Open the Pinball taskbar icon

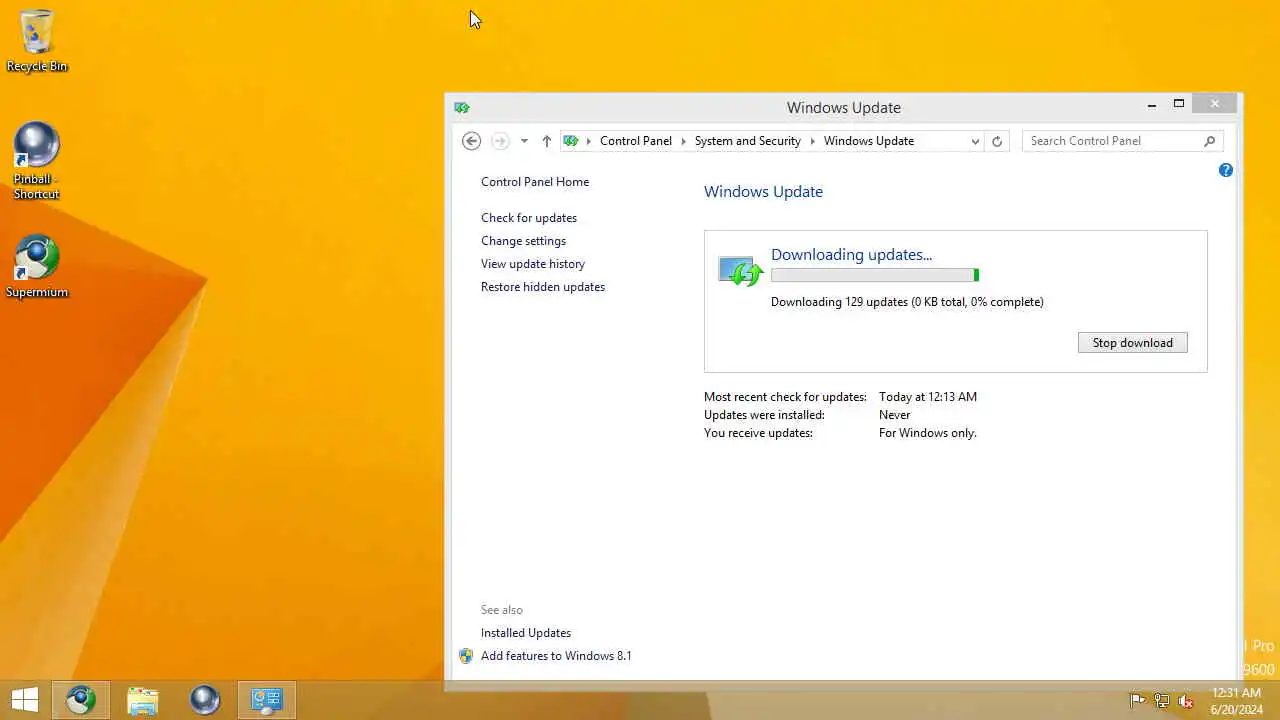coord(205,700)
